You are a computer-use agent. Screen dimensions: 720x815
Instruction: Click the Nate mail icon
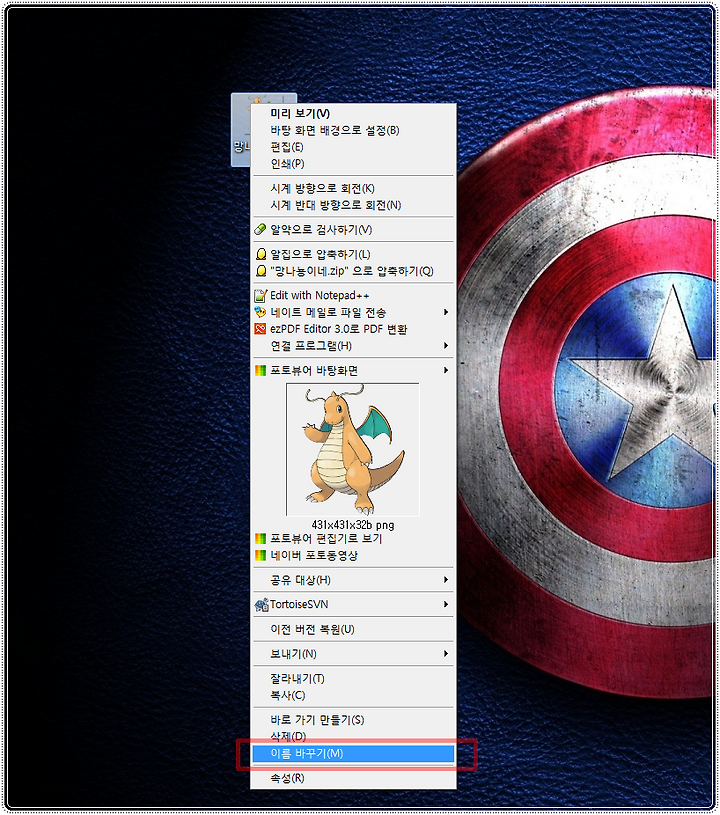[260, 312]
